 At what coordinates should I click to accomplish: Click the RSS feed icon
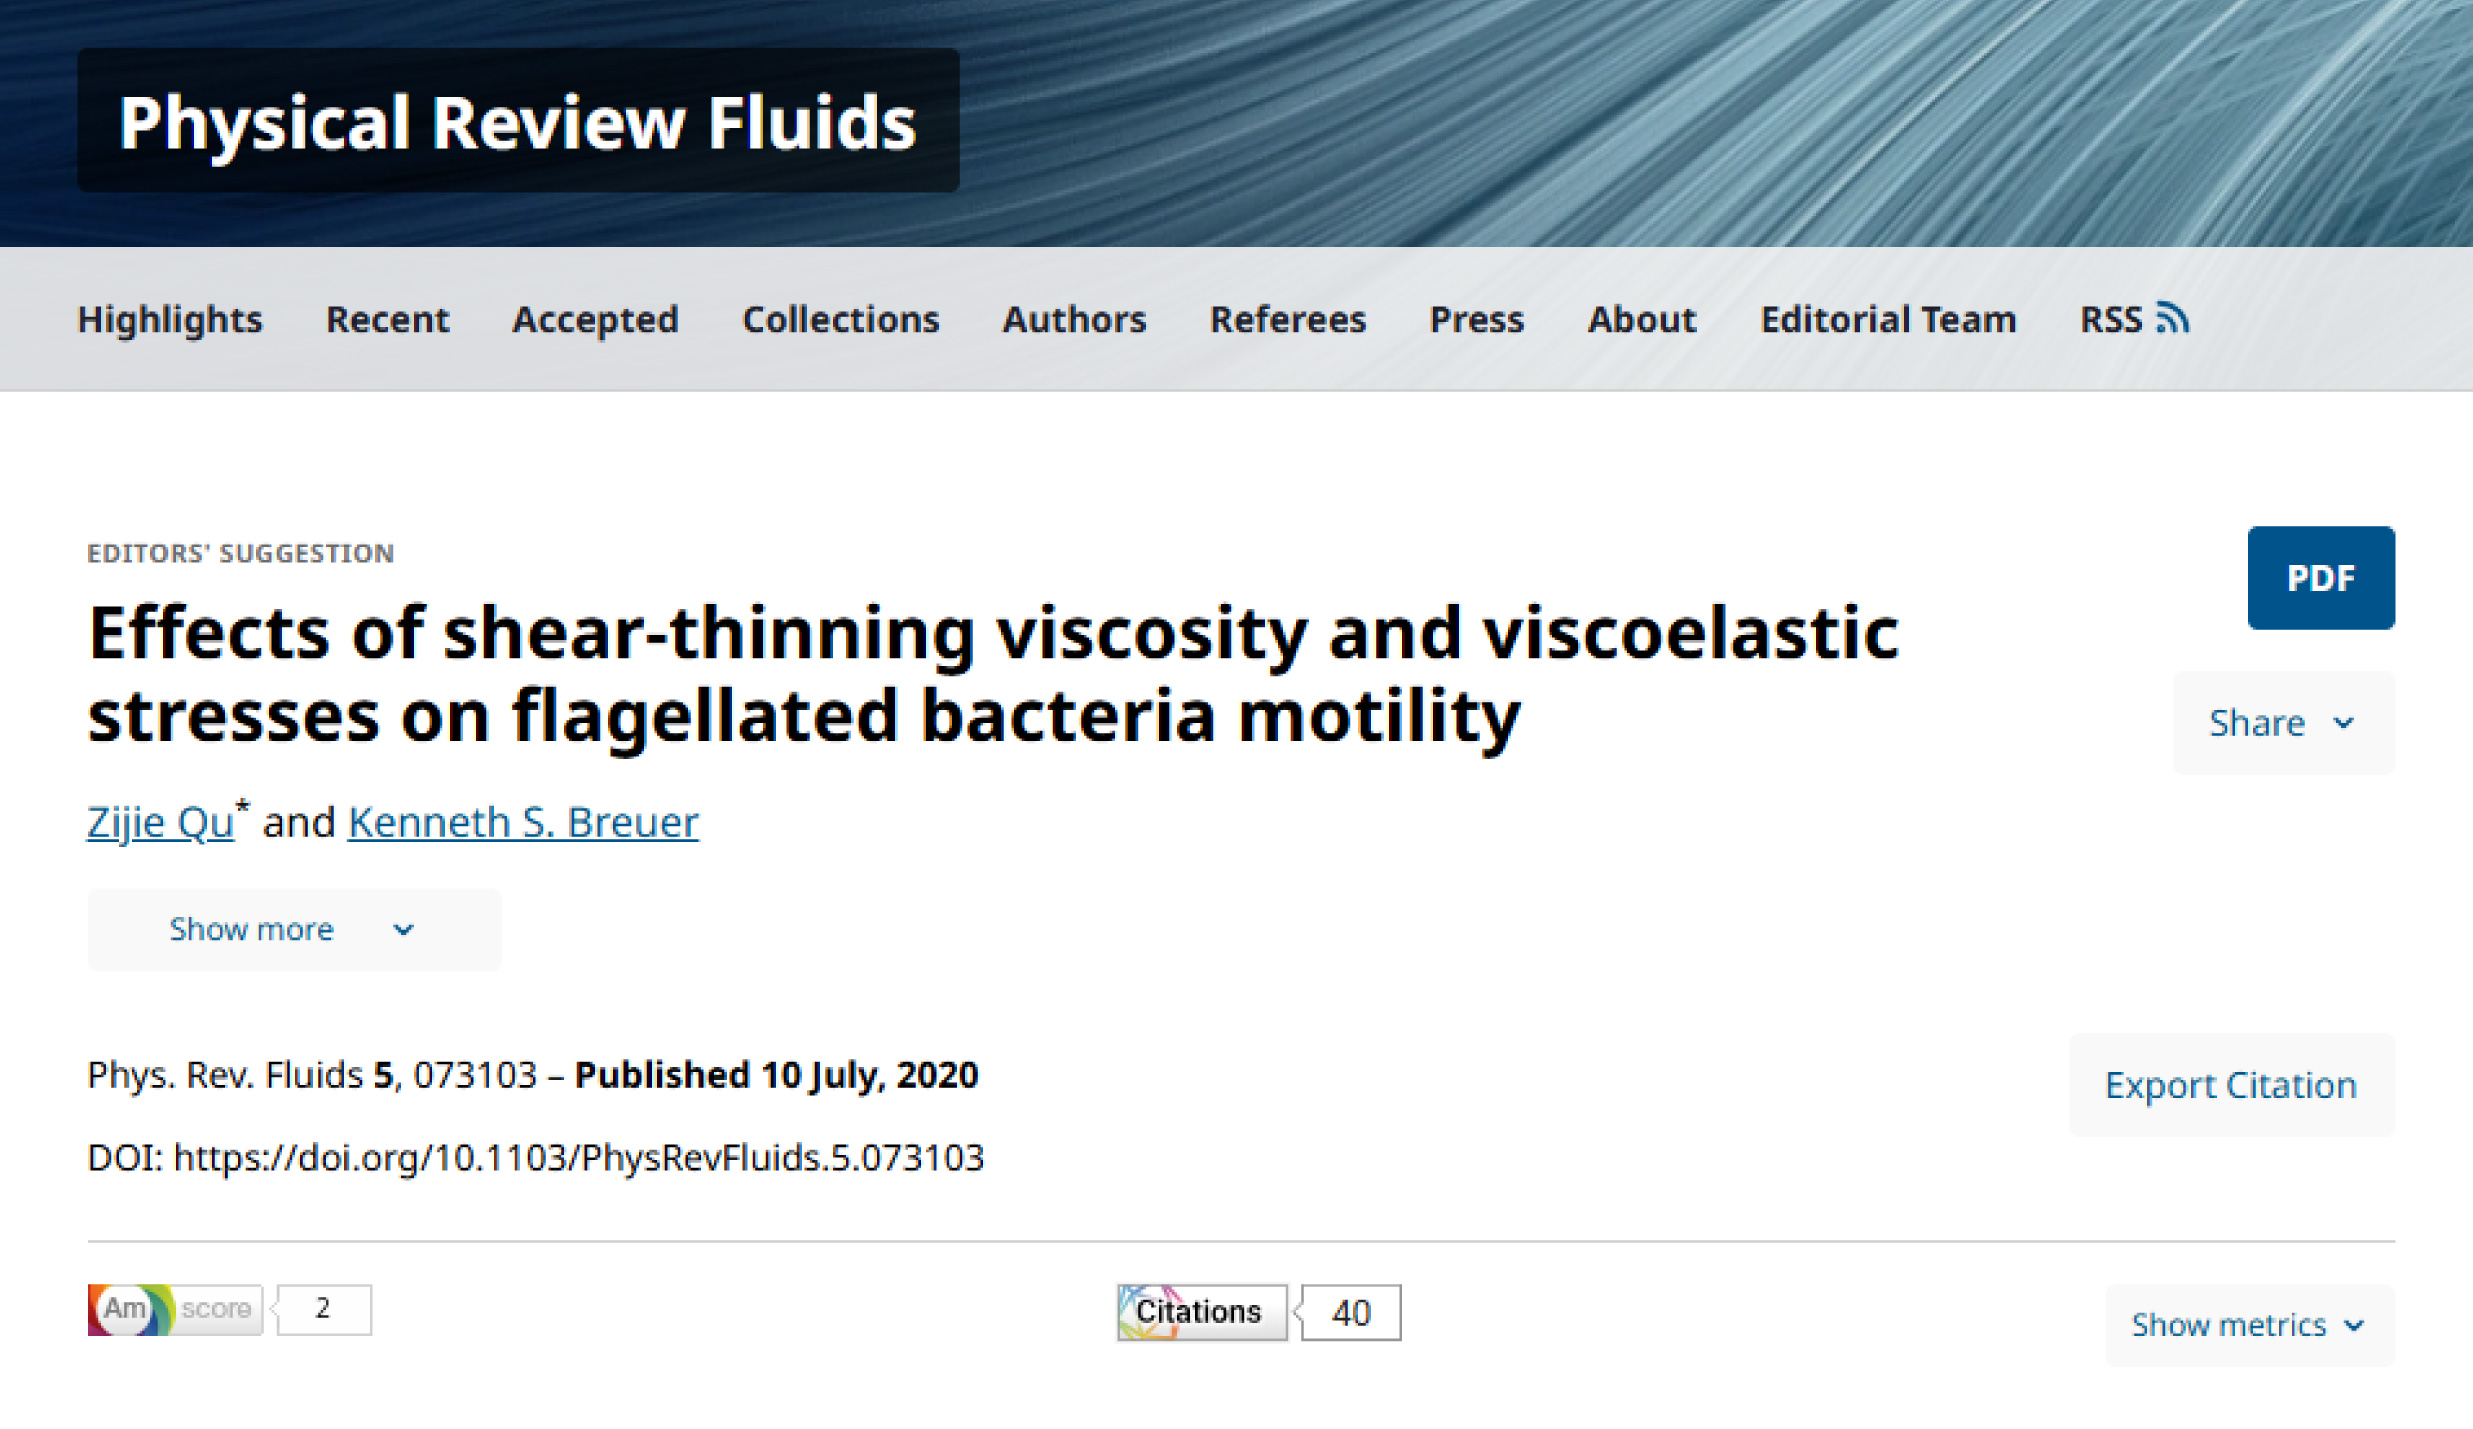coord(2173,318)
